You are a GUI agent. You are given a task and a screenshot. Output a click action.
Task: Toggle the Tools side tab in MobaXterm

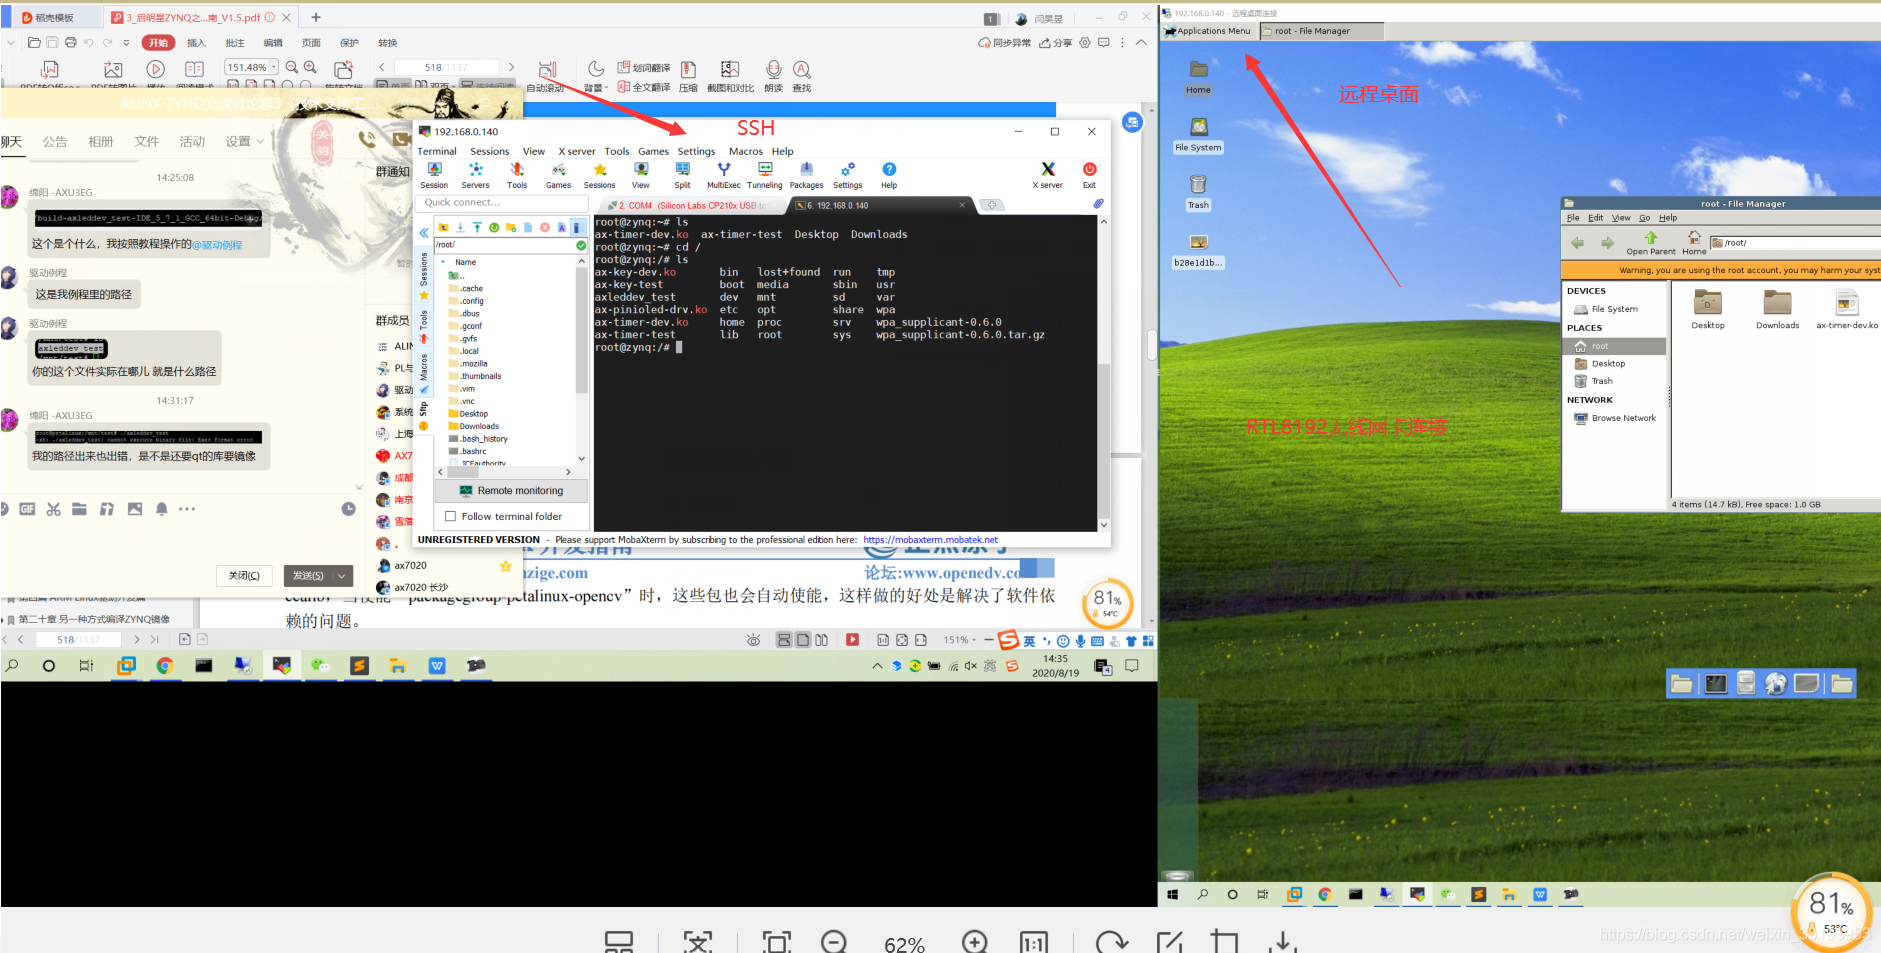(x=424, y=326)
